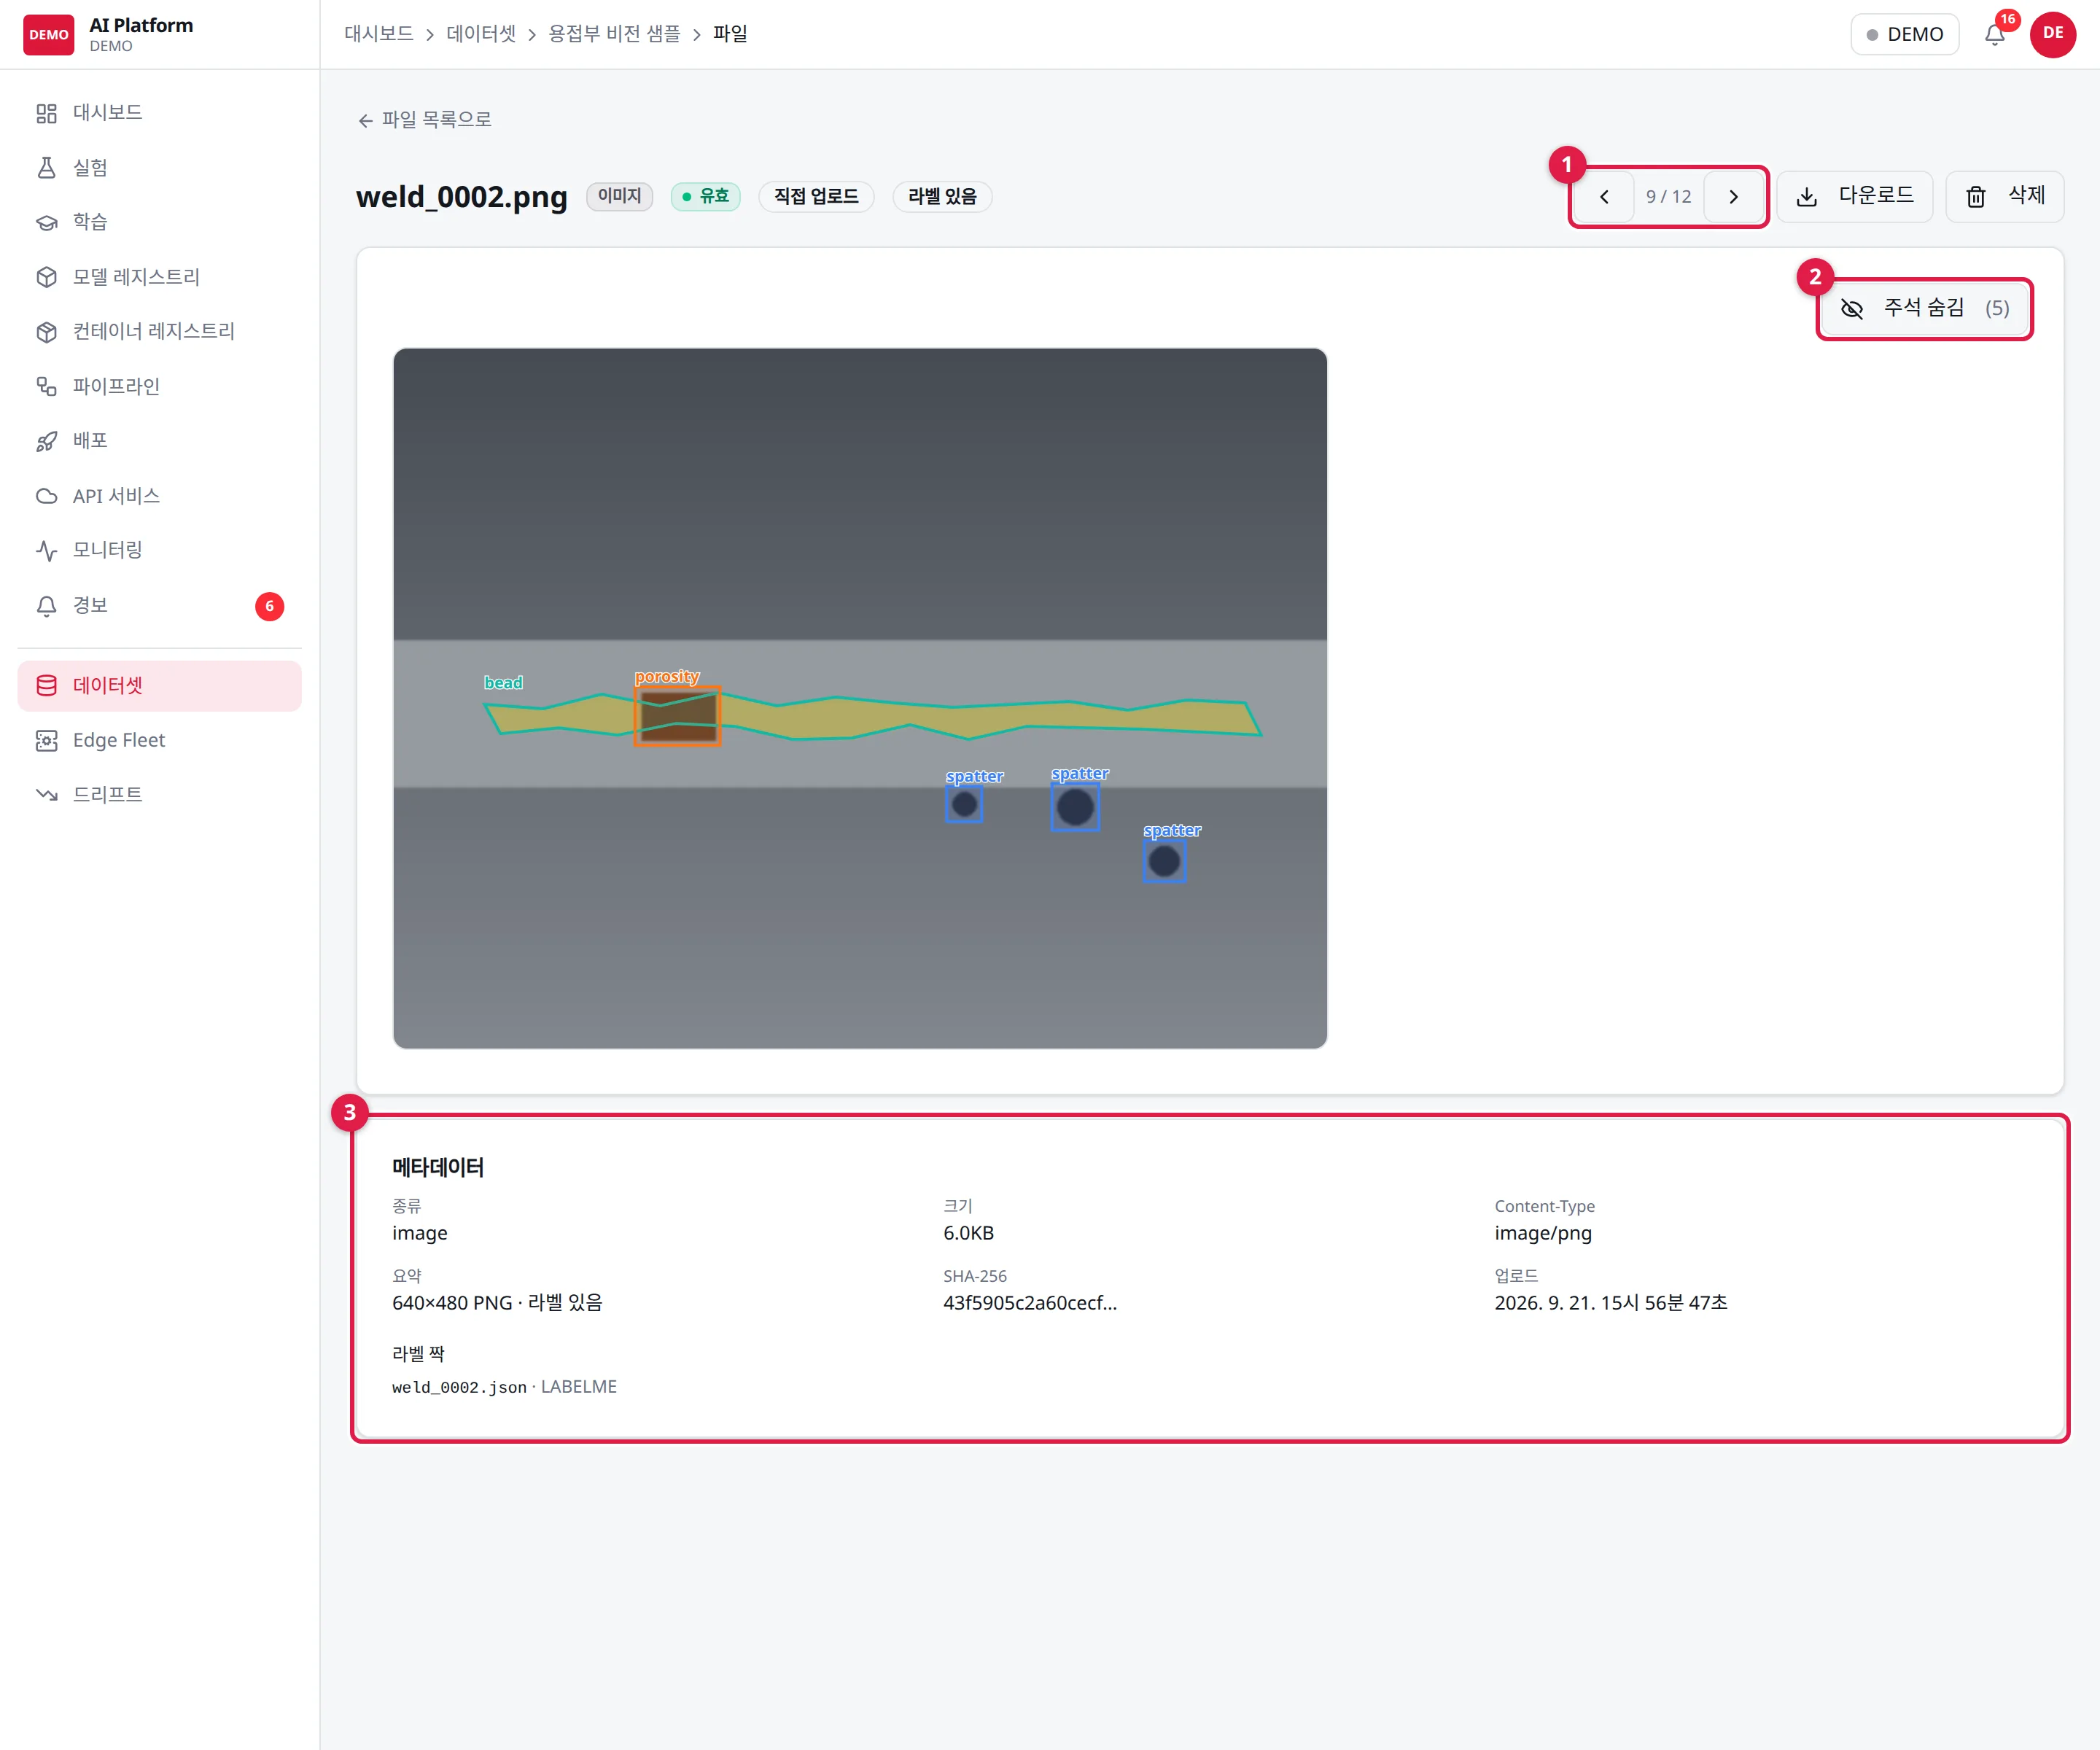
Task: Open the 대시보드 sidebar menu
Action: pos(160,113)
